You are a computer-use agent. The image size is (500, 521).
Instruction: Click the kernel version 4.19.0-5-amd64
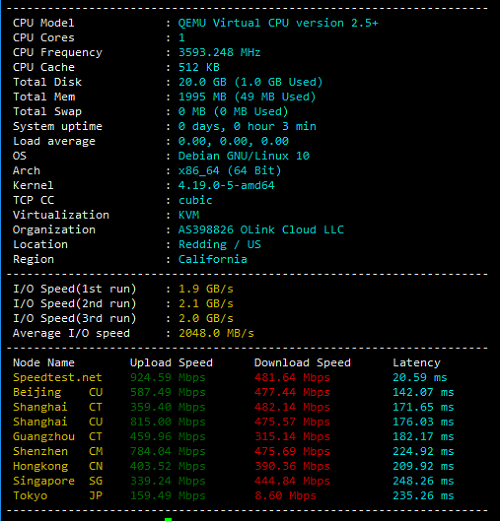pos(226,185)
